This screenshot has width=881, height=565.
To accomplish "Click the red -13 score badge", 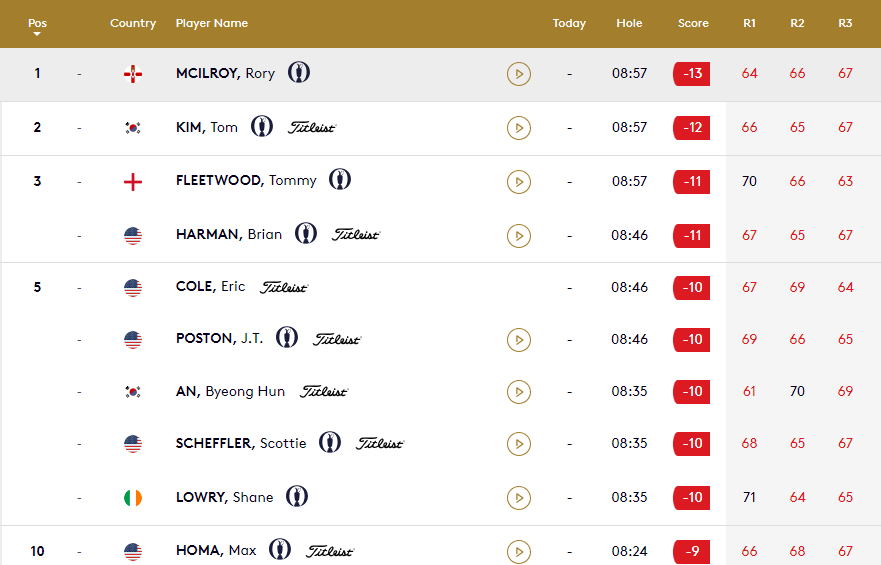I will tap(692, 74).
